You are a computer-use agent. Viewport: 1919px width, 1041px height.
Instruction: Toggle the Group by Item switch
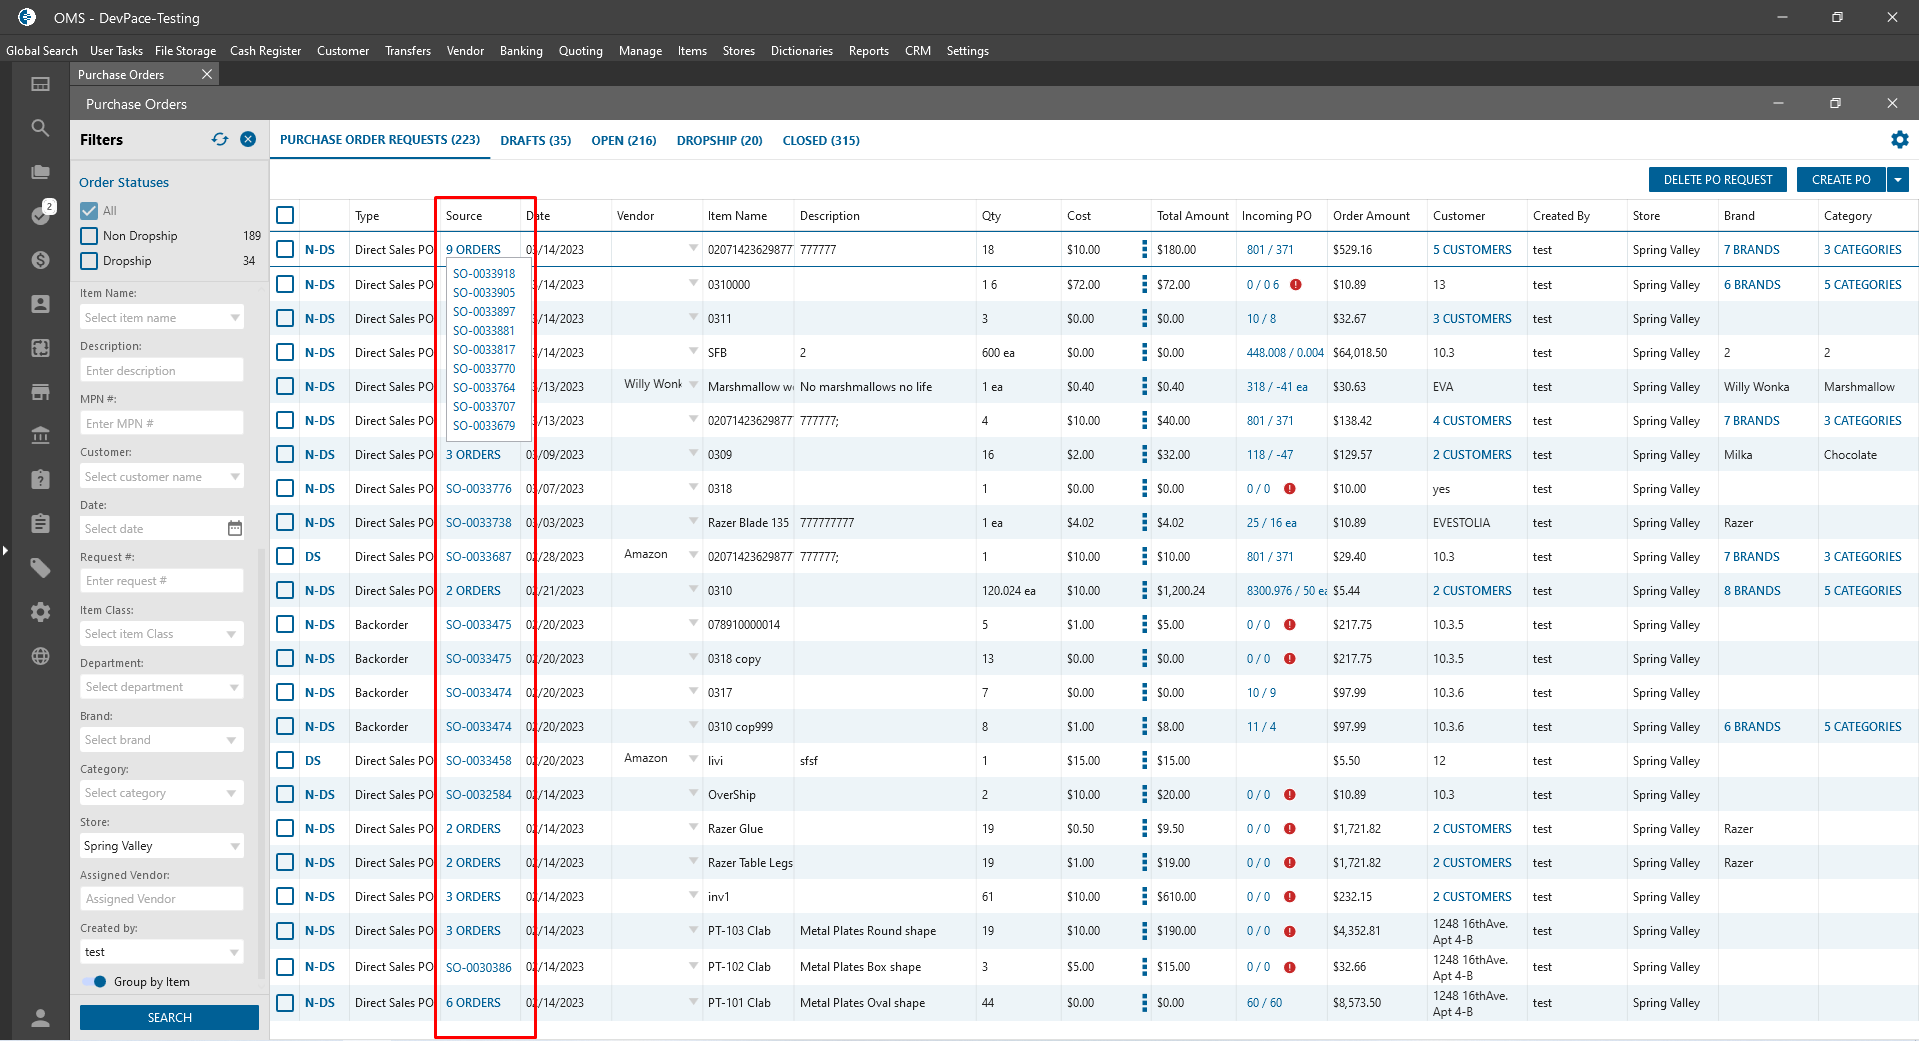click(95, 982)
